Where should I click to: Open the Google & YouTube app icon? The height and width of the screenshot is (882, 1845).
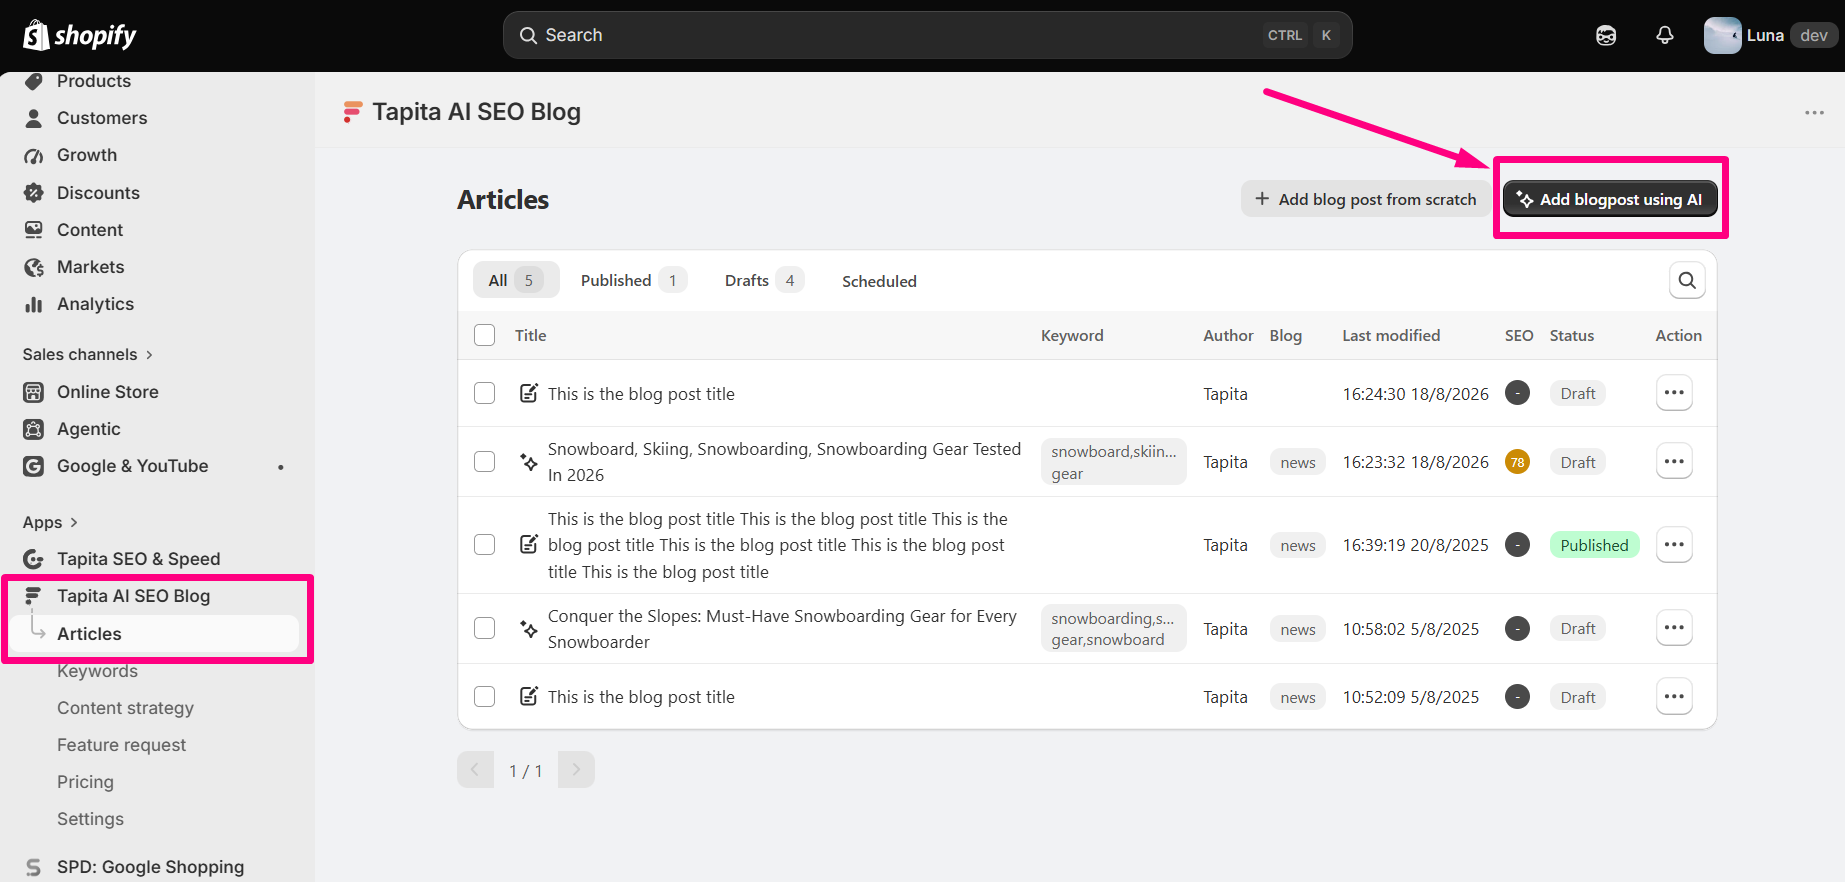pyautogui.click(x=34, y=466)
